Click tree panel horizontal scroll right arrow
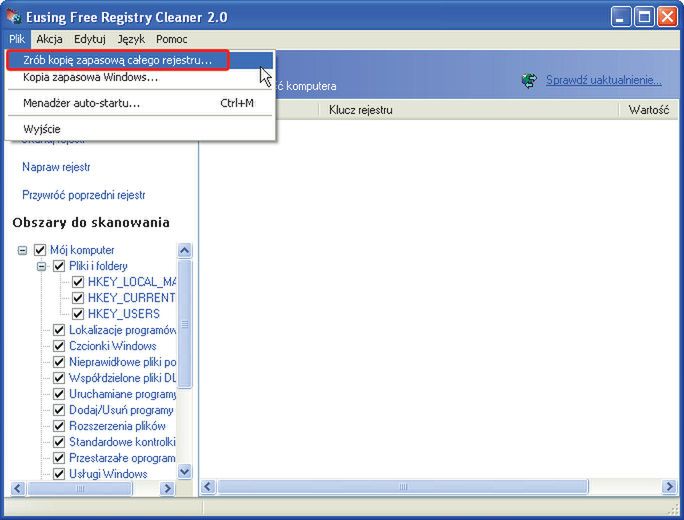684x520 pixels. tap(167, 488)
